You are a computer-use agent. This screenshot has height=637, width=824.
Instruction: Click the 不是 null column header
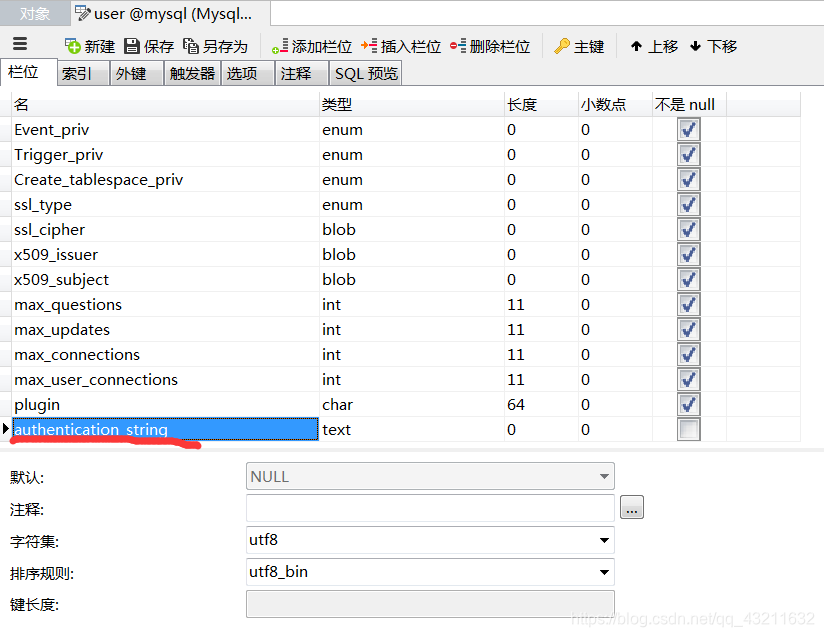pyautogui.click(x=689, y=104)
